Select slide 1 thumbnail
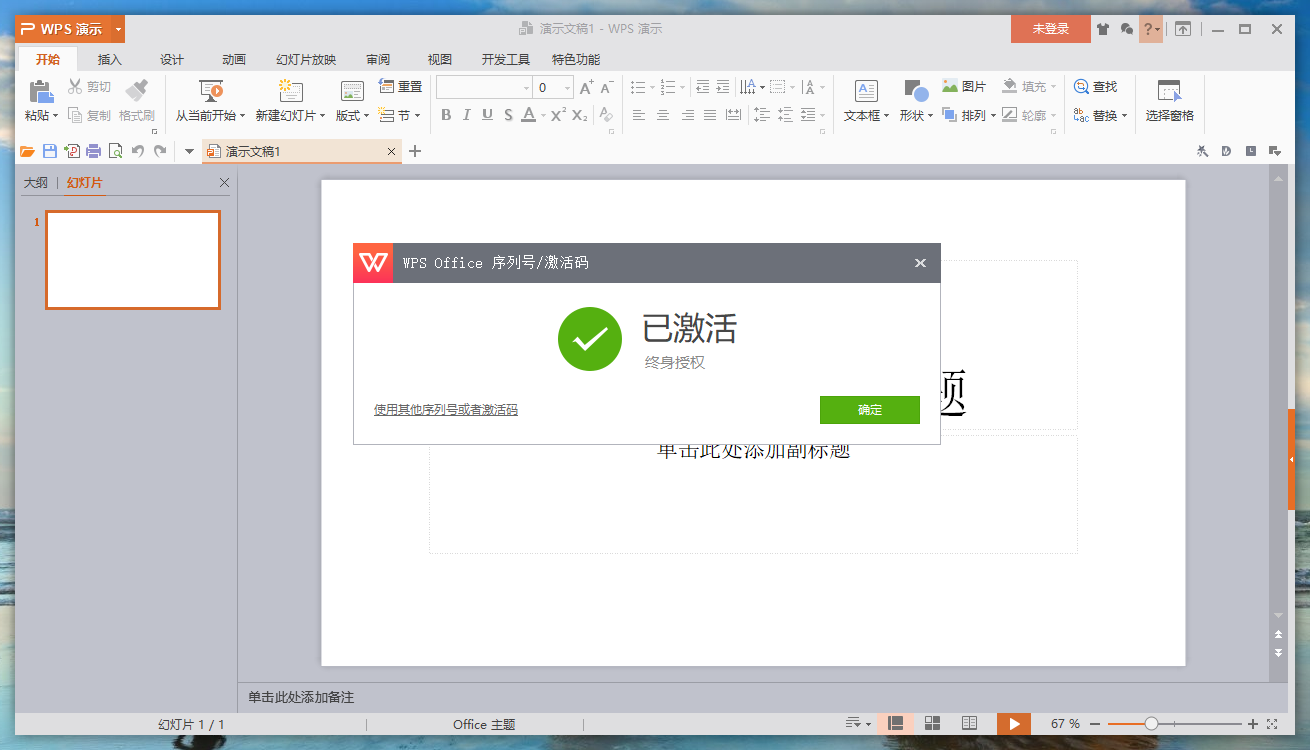The width and height of the screenshot is (1310, 750). tap(133, 260)
